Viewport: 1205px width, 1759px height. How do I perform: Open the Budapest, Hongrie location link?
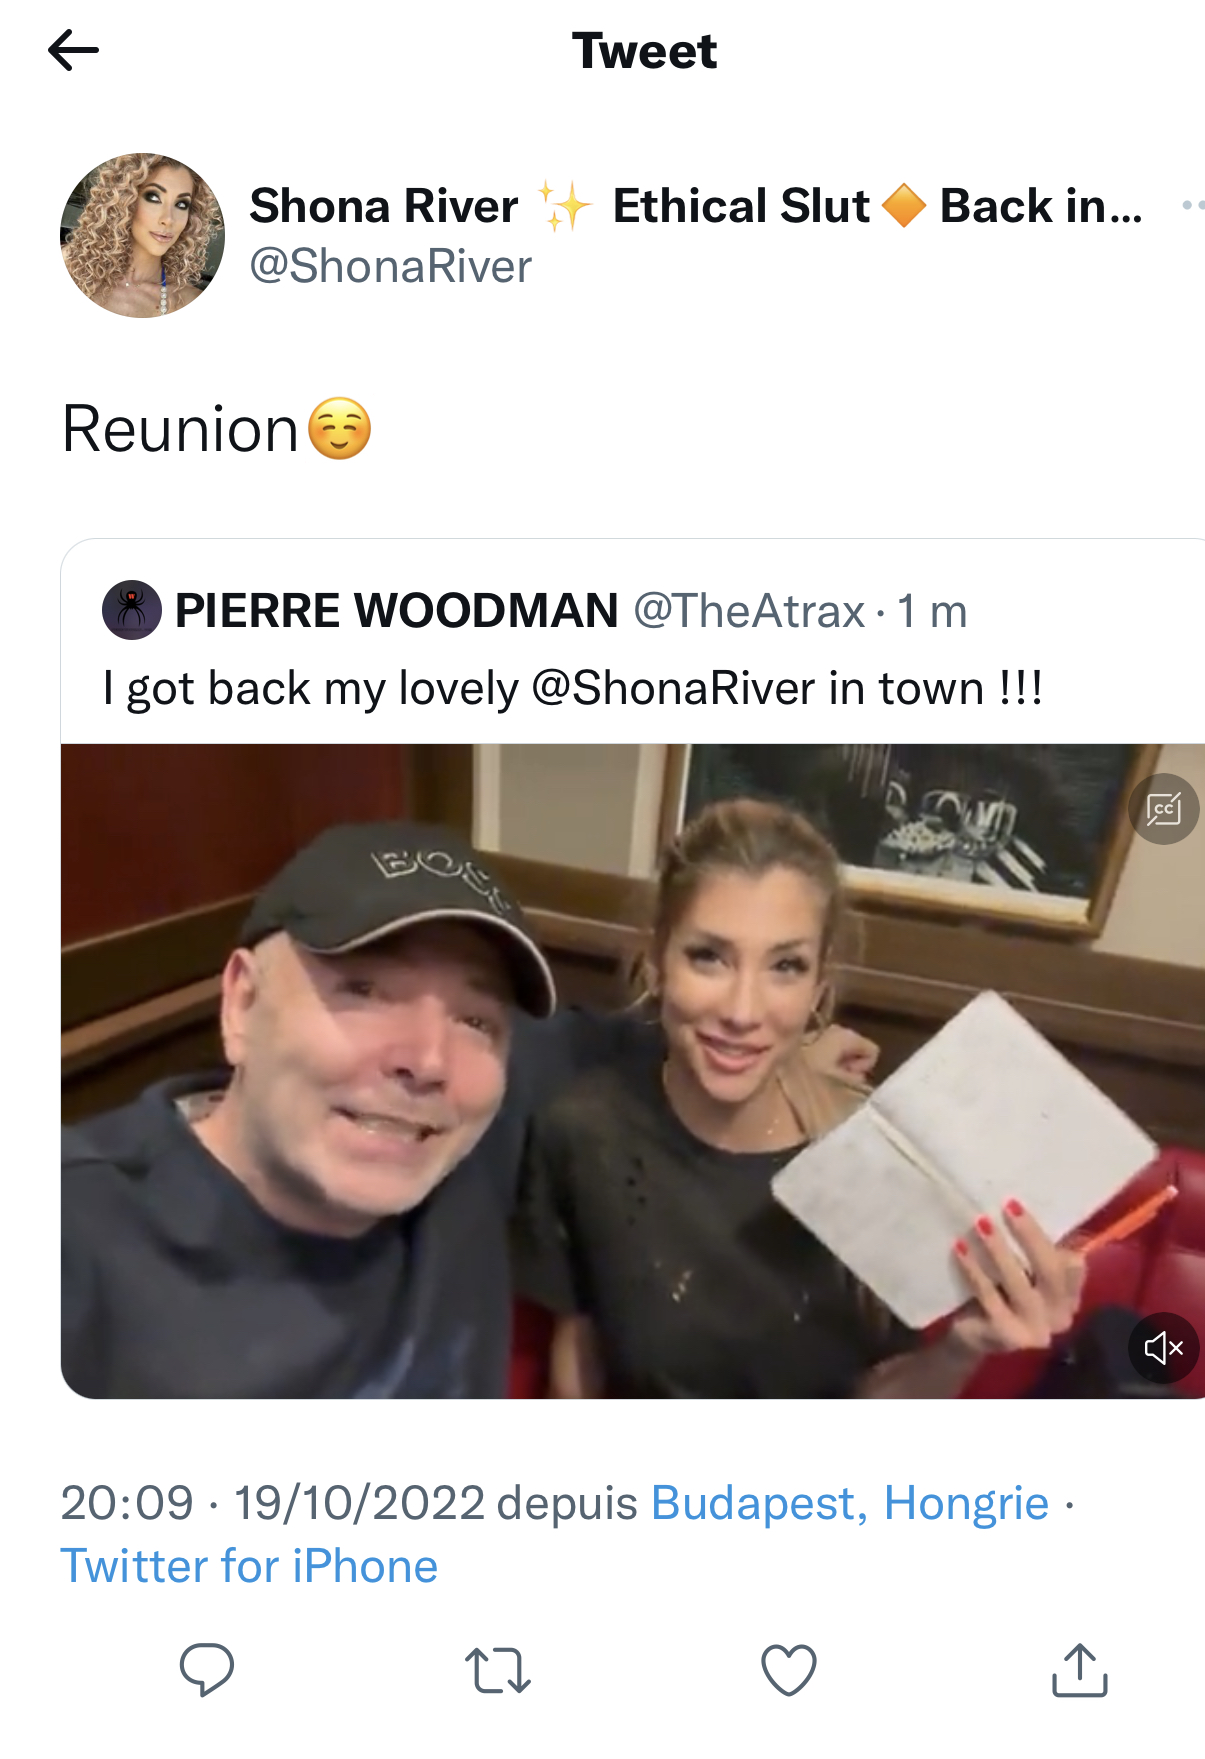point(850,1503)
